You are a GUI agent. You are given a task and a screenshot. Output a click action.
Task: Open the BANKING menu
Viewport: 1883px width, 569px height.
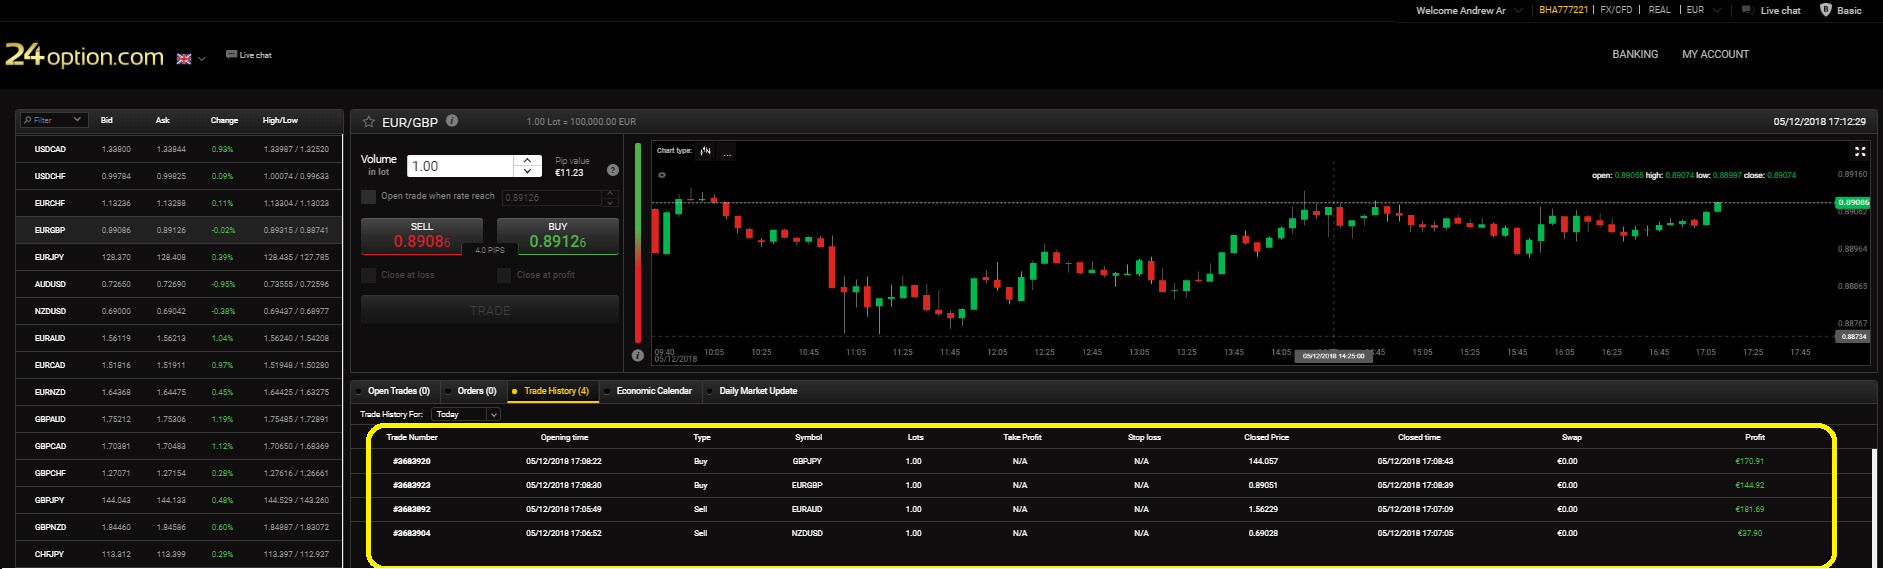click(x=1635, y=54)
